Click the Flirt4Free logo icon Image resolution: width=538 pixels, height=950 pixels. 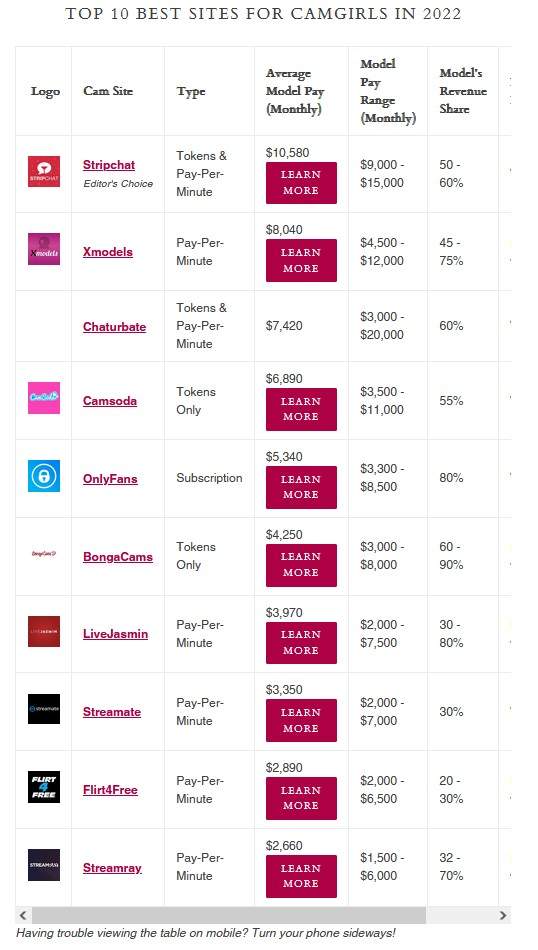click(44, 787)
